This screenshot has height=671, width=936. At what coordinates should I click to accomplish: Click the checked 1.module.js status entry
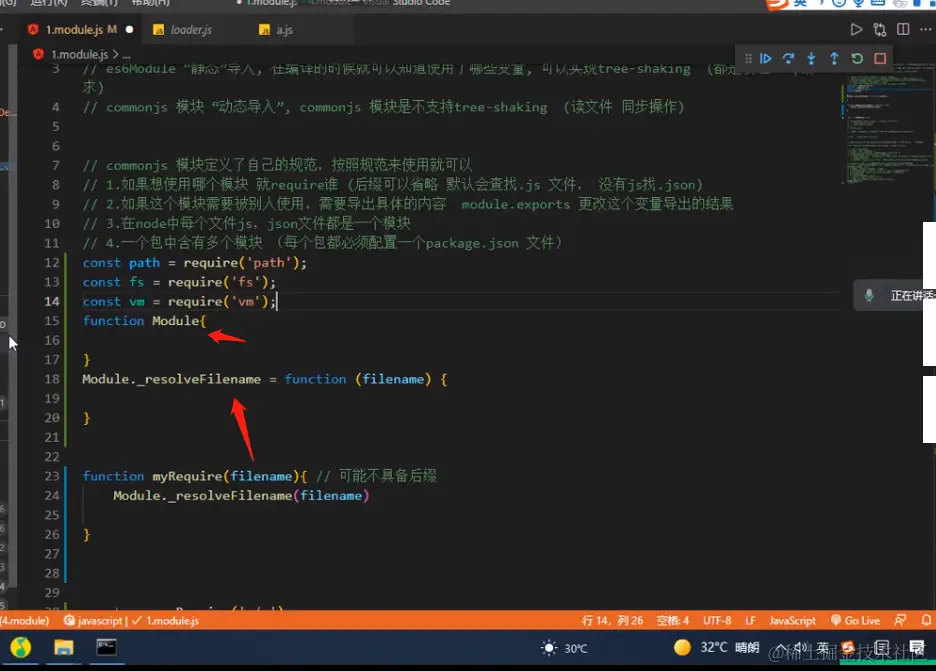[x=165, y=620]
